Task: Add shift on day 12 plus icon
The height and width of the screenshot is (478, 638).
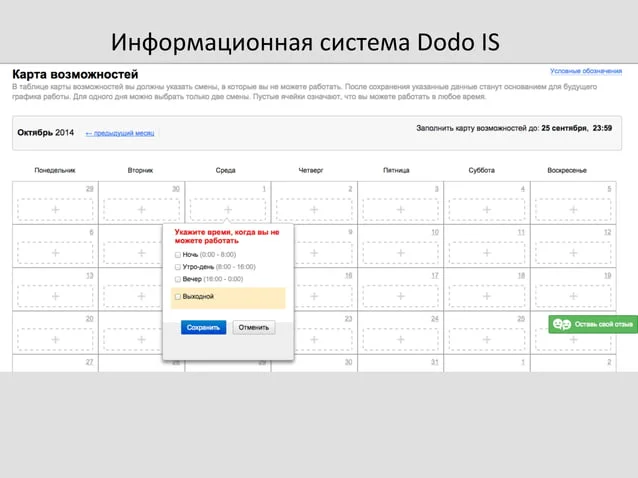Action: click(x=573, y=253)
